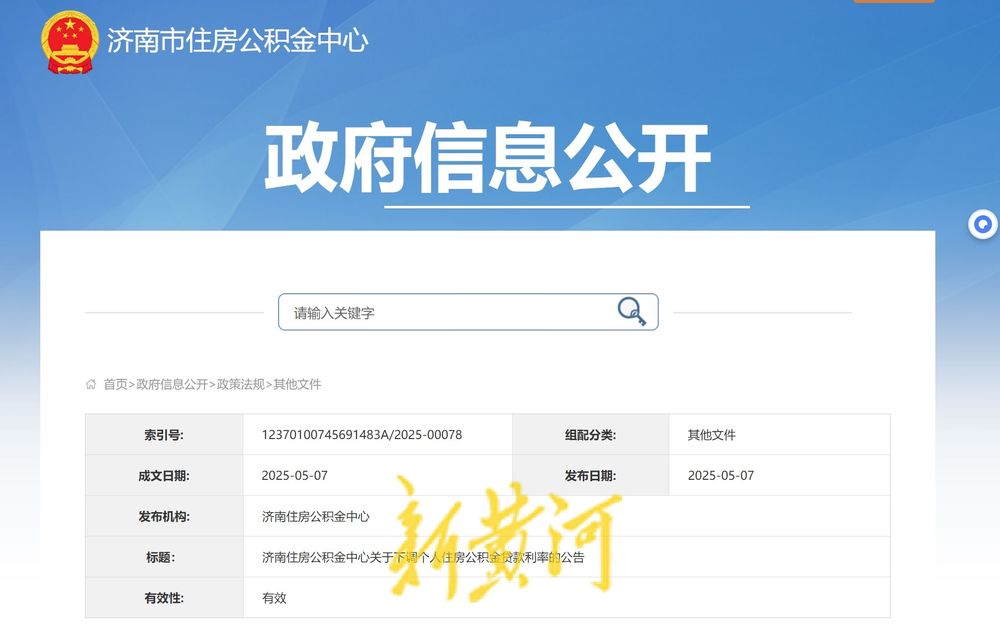Click the 组配分类 label cell
The height and width of the screenshot is (625, 1000).
point(591,435)
